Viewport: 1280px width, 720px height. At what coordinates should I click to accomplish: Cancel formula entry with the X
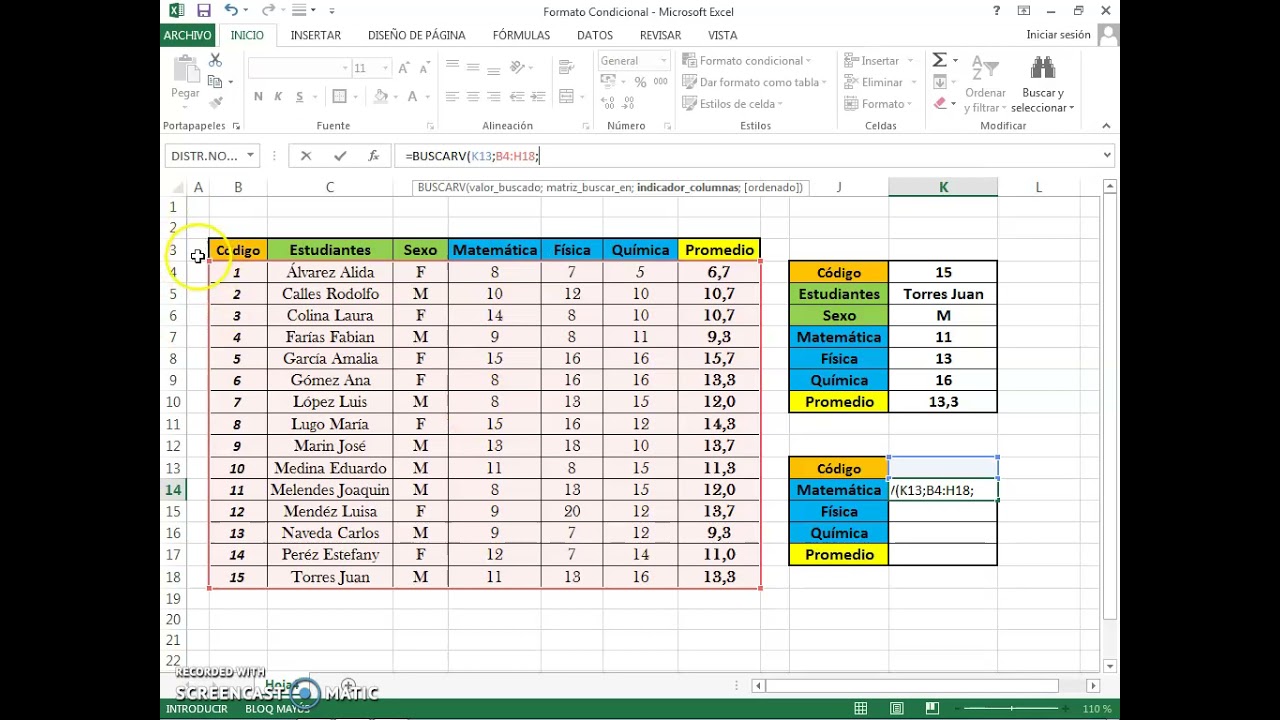(x=306, y=156)
